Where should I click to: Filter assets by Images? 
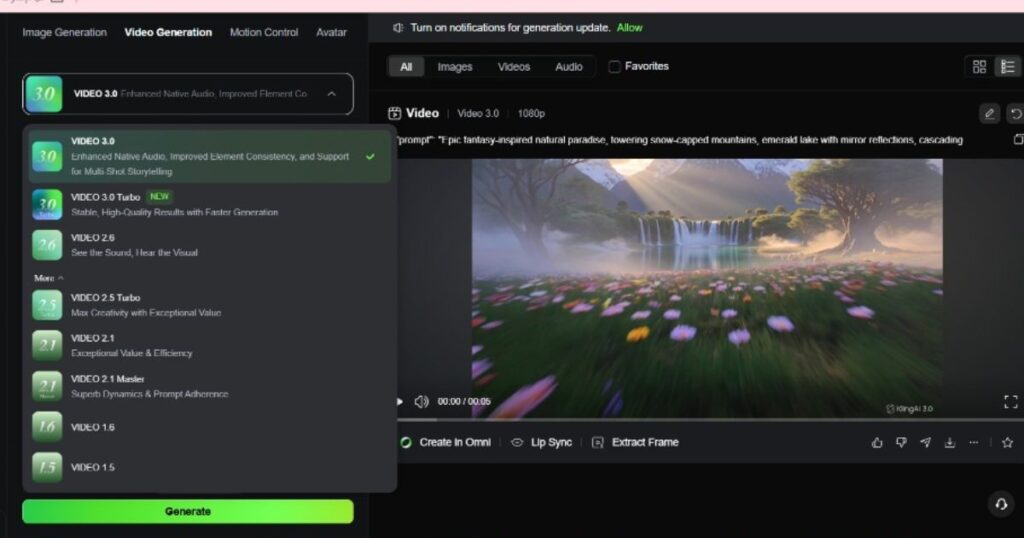[x=455, y=67]
